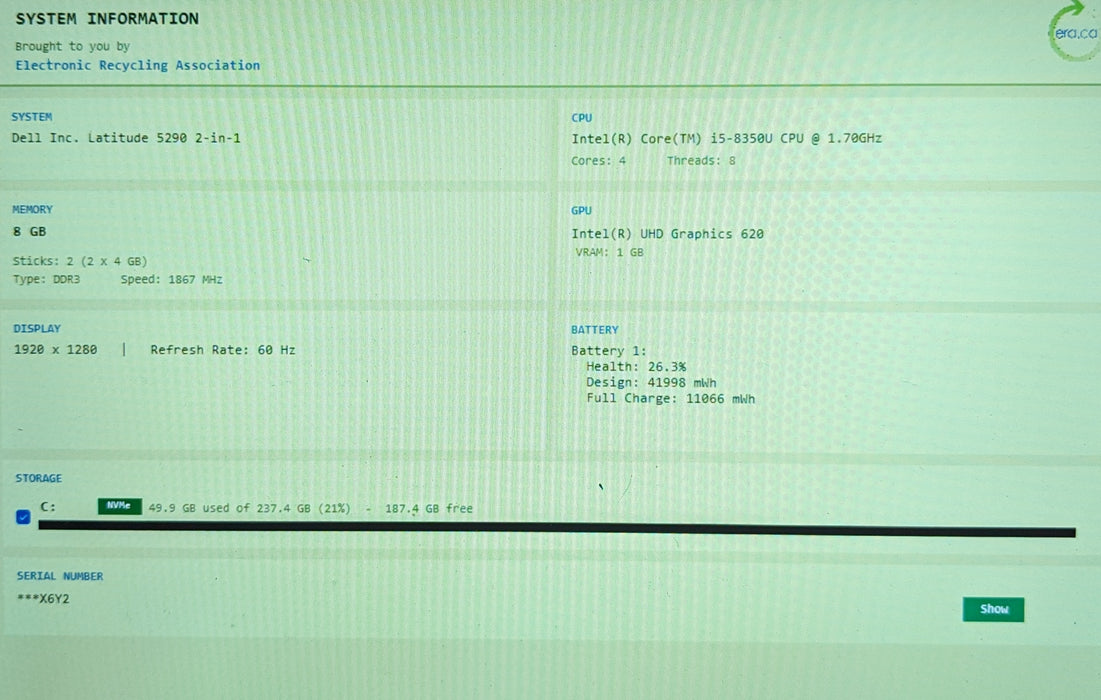Image resolution: width=1101 pixels, height=700 pixels.
Task: Click the Intel UHD Graphics 620 text
Action: point(667,234)
